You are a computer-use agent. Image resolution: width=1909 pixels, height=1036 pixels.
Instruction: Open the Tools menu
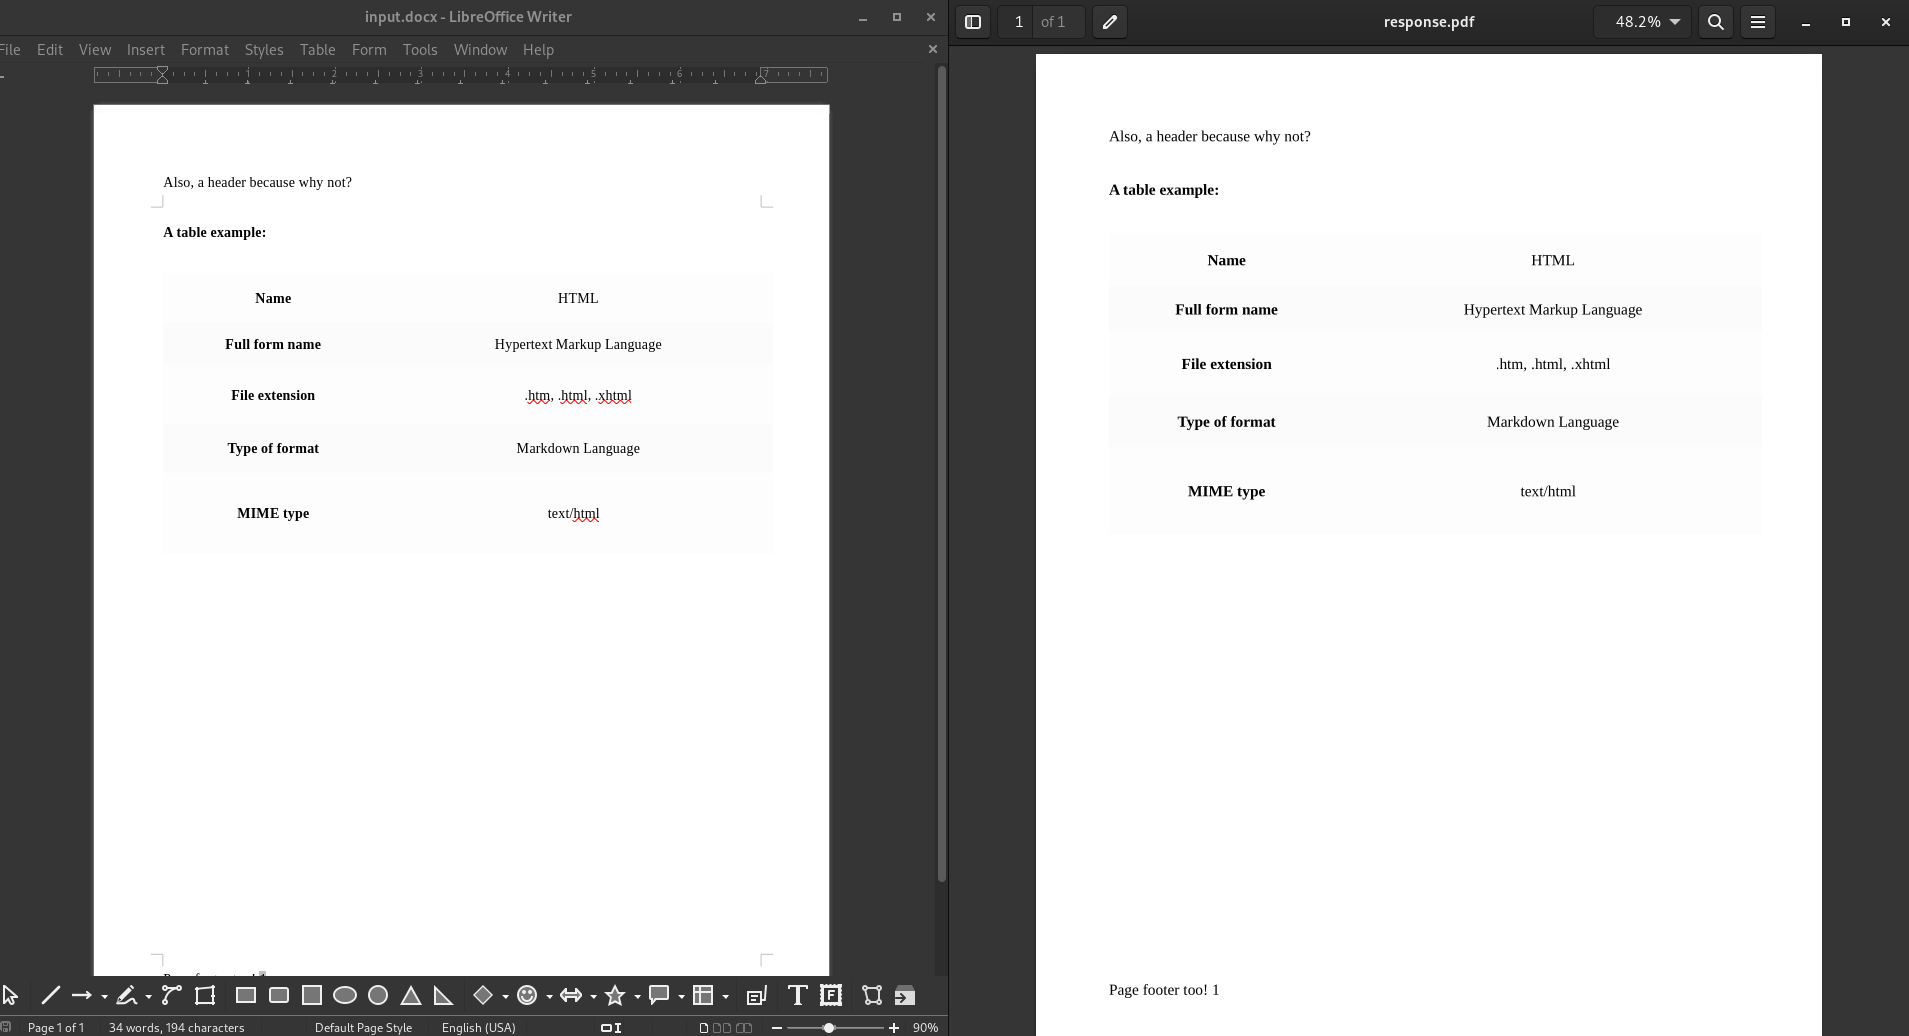(420, 49)
